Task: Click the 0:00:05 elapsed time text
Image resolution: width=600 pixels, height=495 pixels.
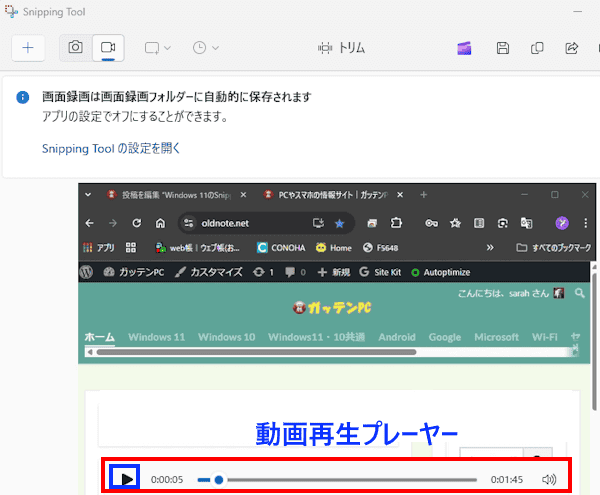Action: (x=167, y=480)
